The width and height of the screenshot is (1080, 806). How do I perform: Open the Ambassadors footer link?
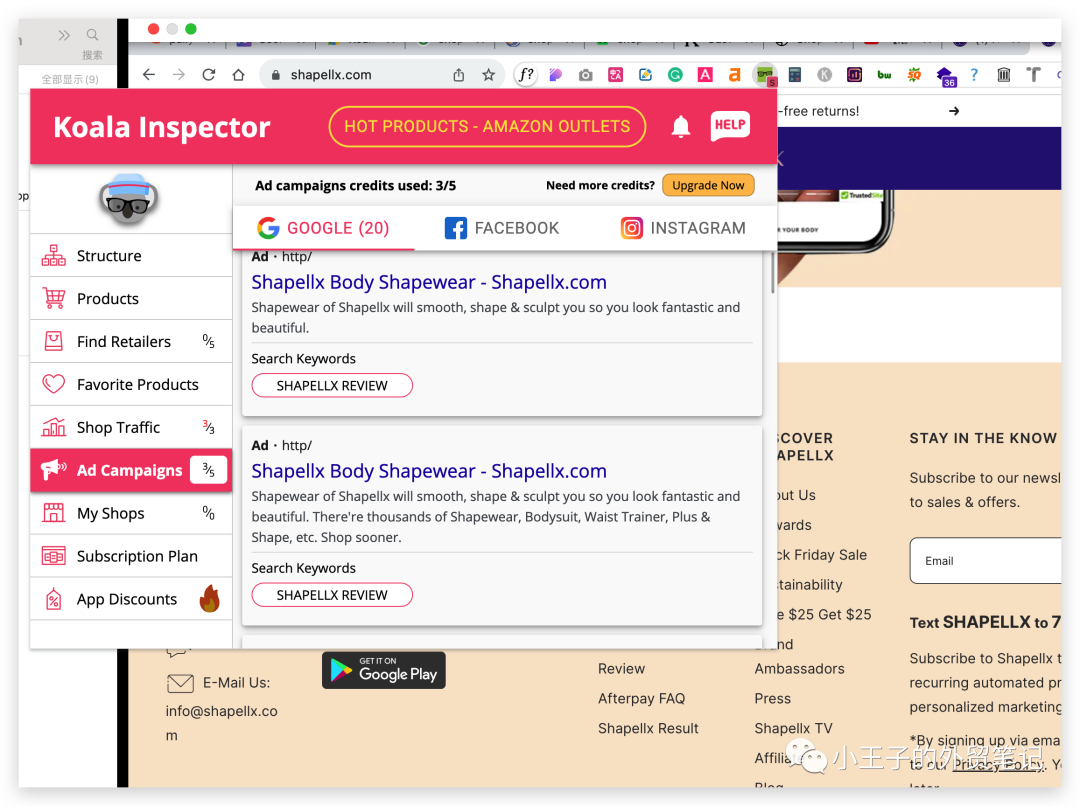[x=799, y=668]
